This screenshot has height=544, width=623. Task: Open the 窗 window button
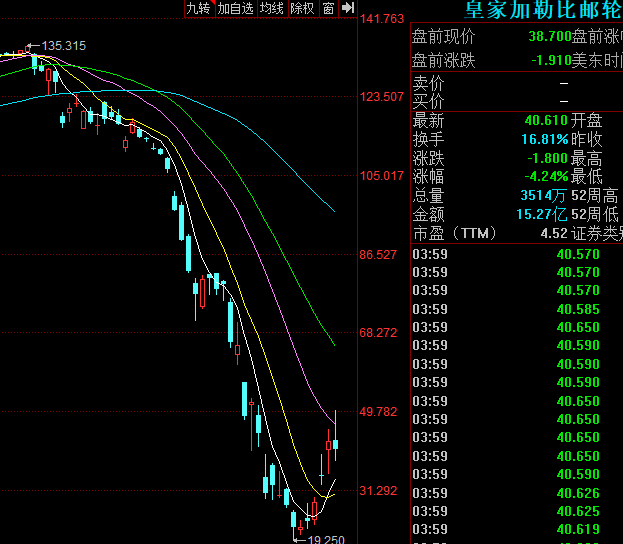[329, 8]
